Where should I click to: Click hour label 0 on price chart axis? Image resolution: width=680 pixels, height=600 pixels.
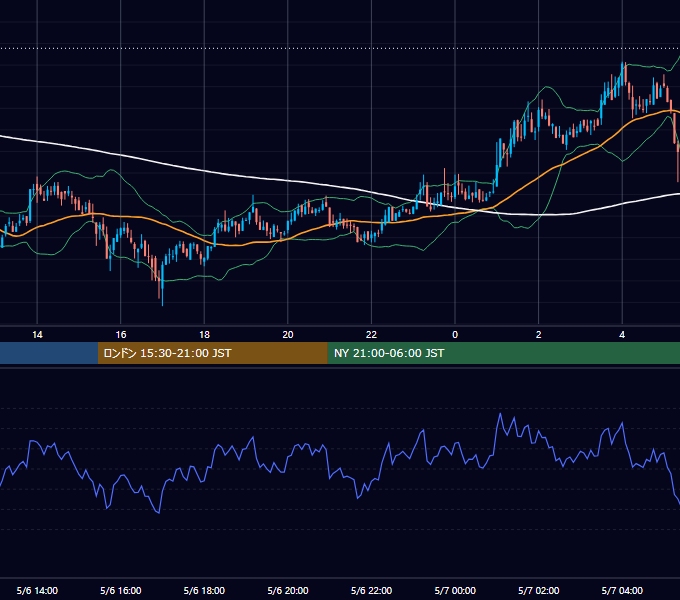[x=455, y=335]
